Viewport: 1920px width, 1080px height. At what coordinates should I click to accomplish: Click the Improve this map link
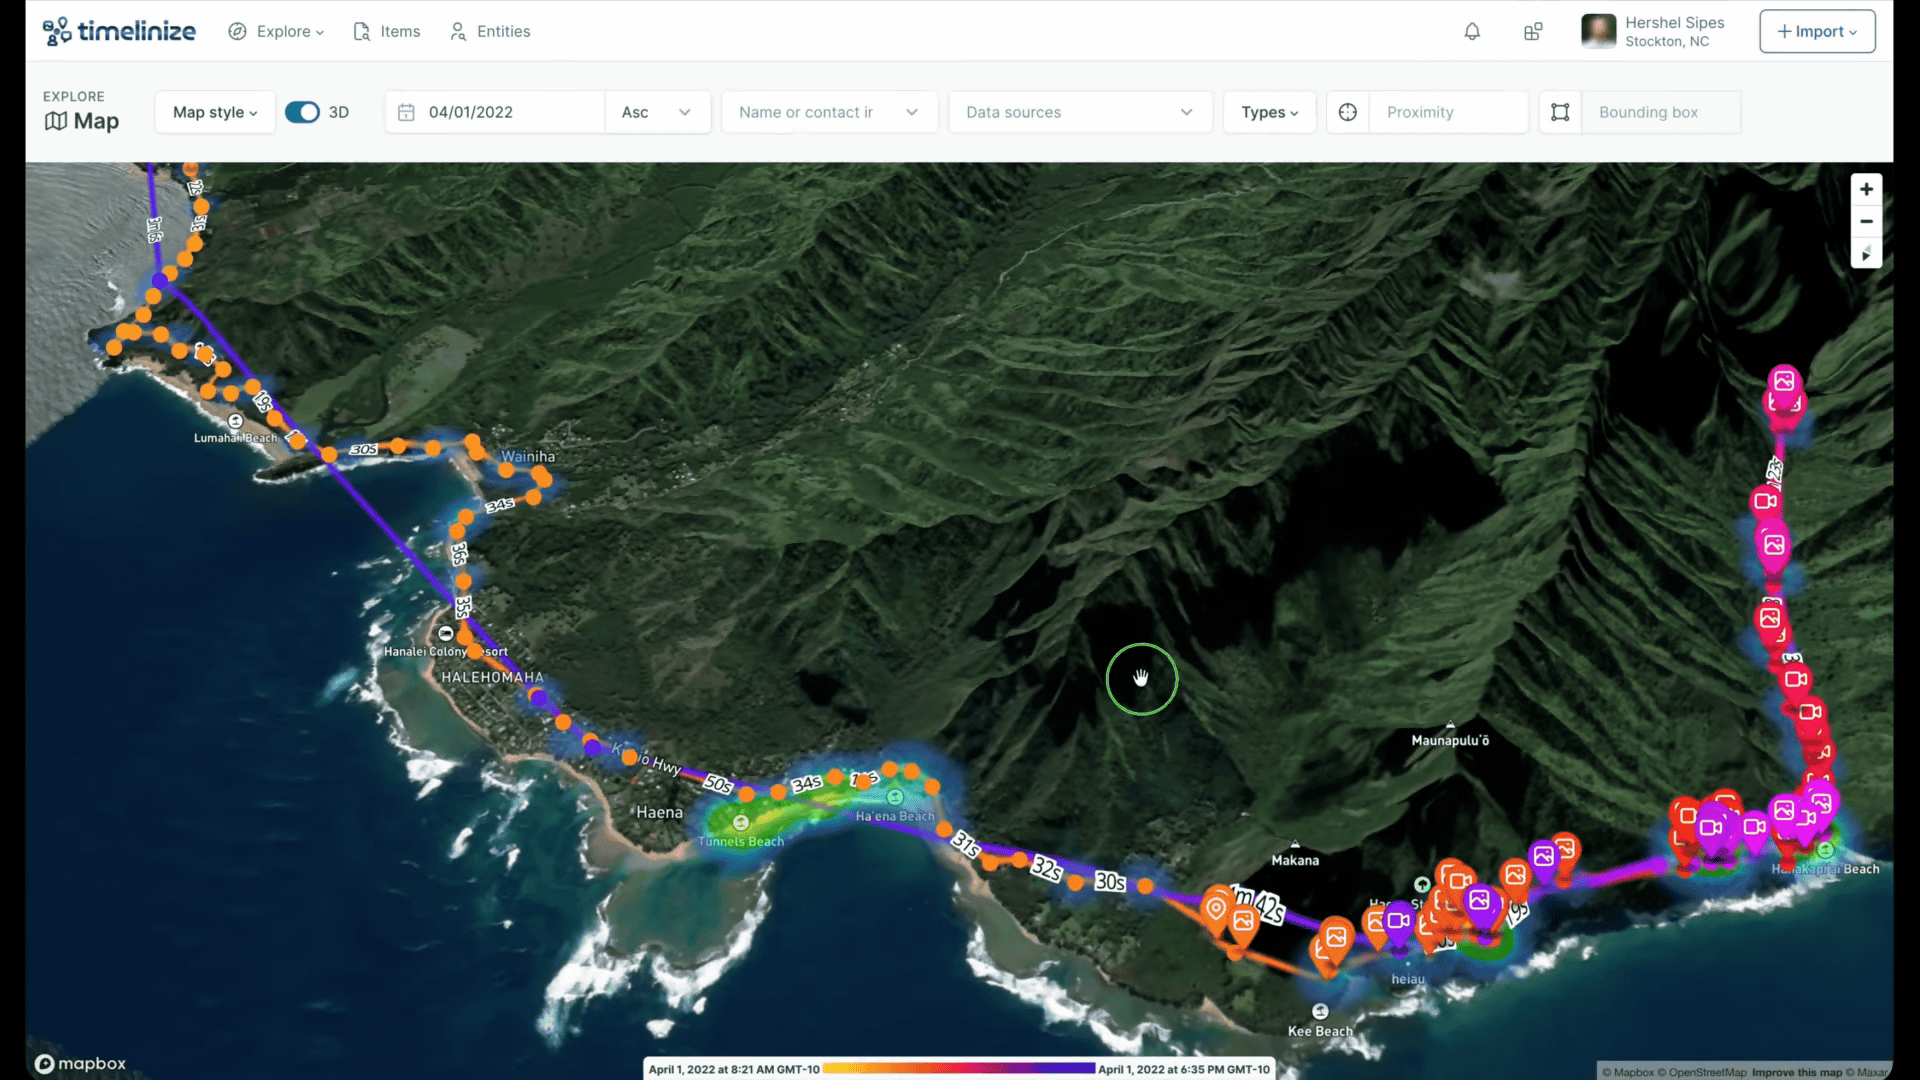pos(1796,1072)
